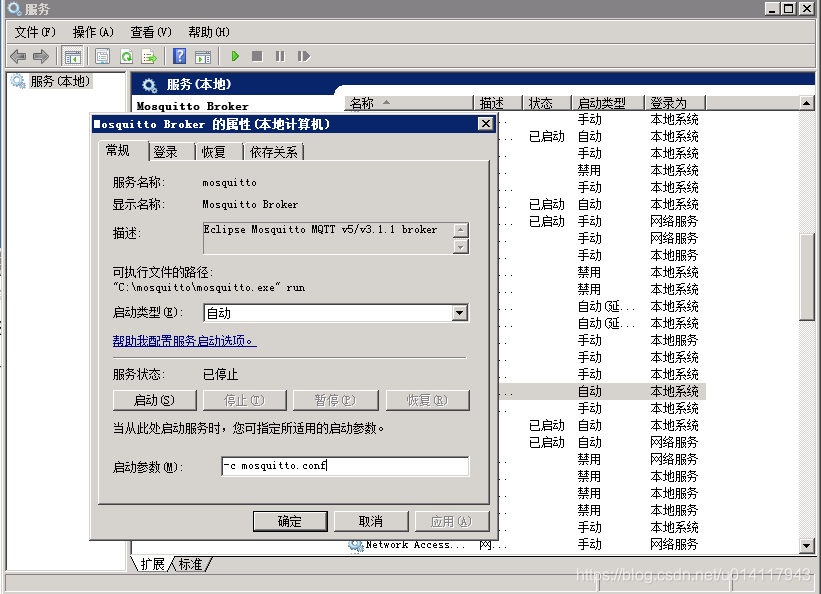Click the toolbar restart service icon
Viewport: 821px width, 594px height.
pyautogui.click(x=304, y=56)
